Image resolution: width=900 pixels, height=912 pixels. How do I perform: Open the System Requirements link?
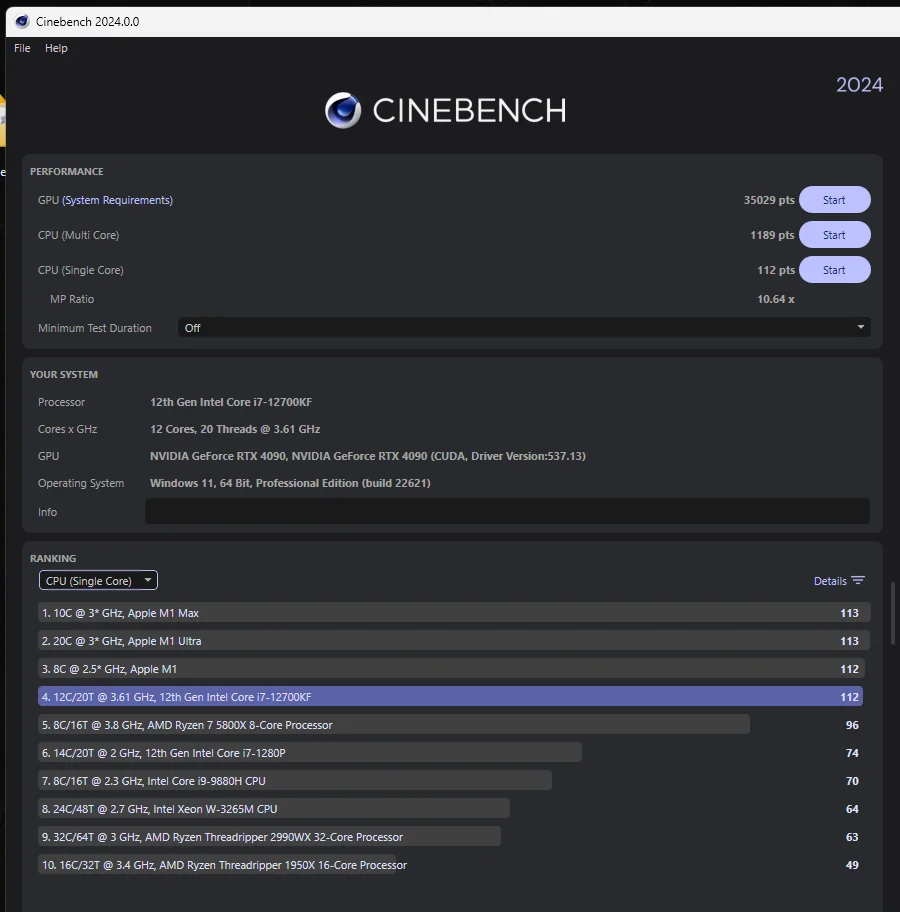coord(118,200)
